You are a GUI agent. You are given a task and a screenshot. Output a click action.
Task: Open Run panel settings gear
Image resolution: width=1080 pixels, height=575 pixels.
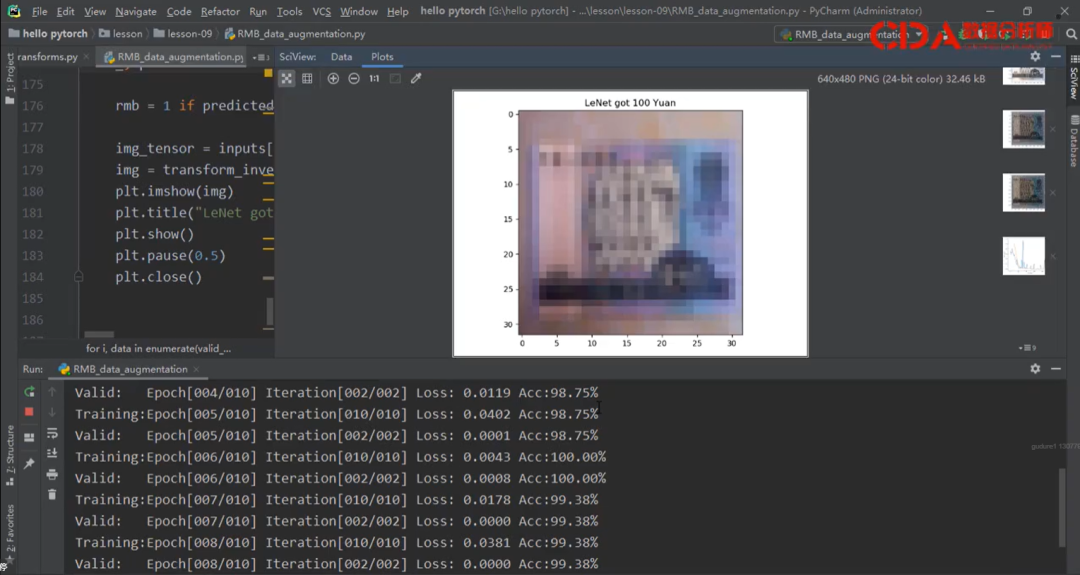click(1035, 369)
